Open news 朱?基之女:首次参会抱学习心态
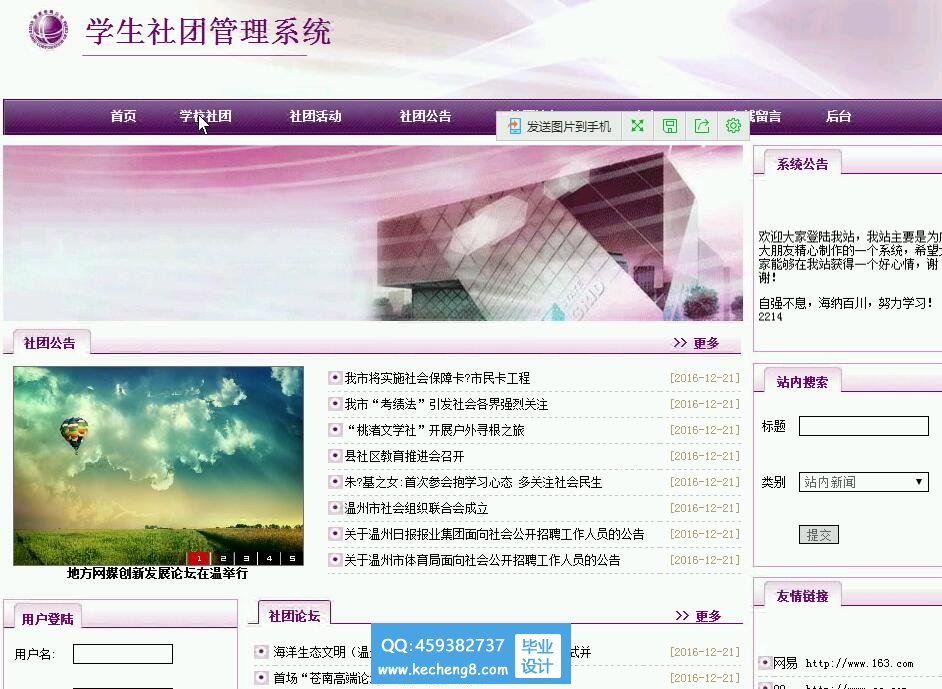 click(473, 482)
